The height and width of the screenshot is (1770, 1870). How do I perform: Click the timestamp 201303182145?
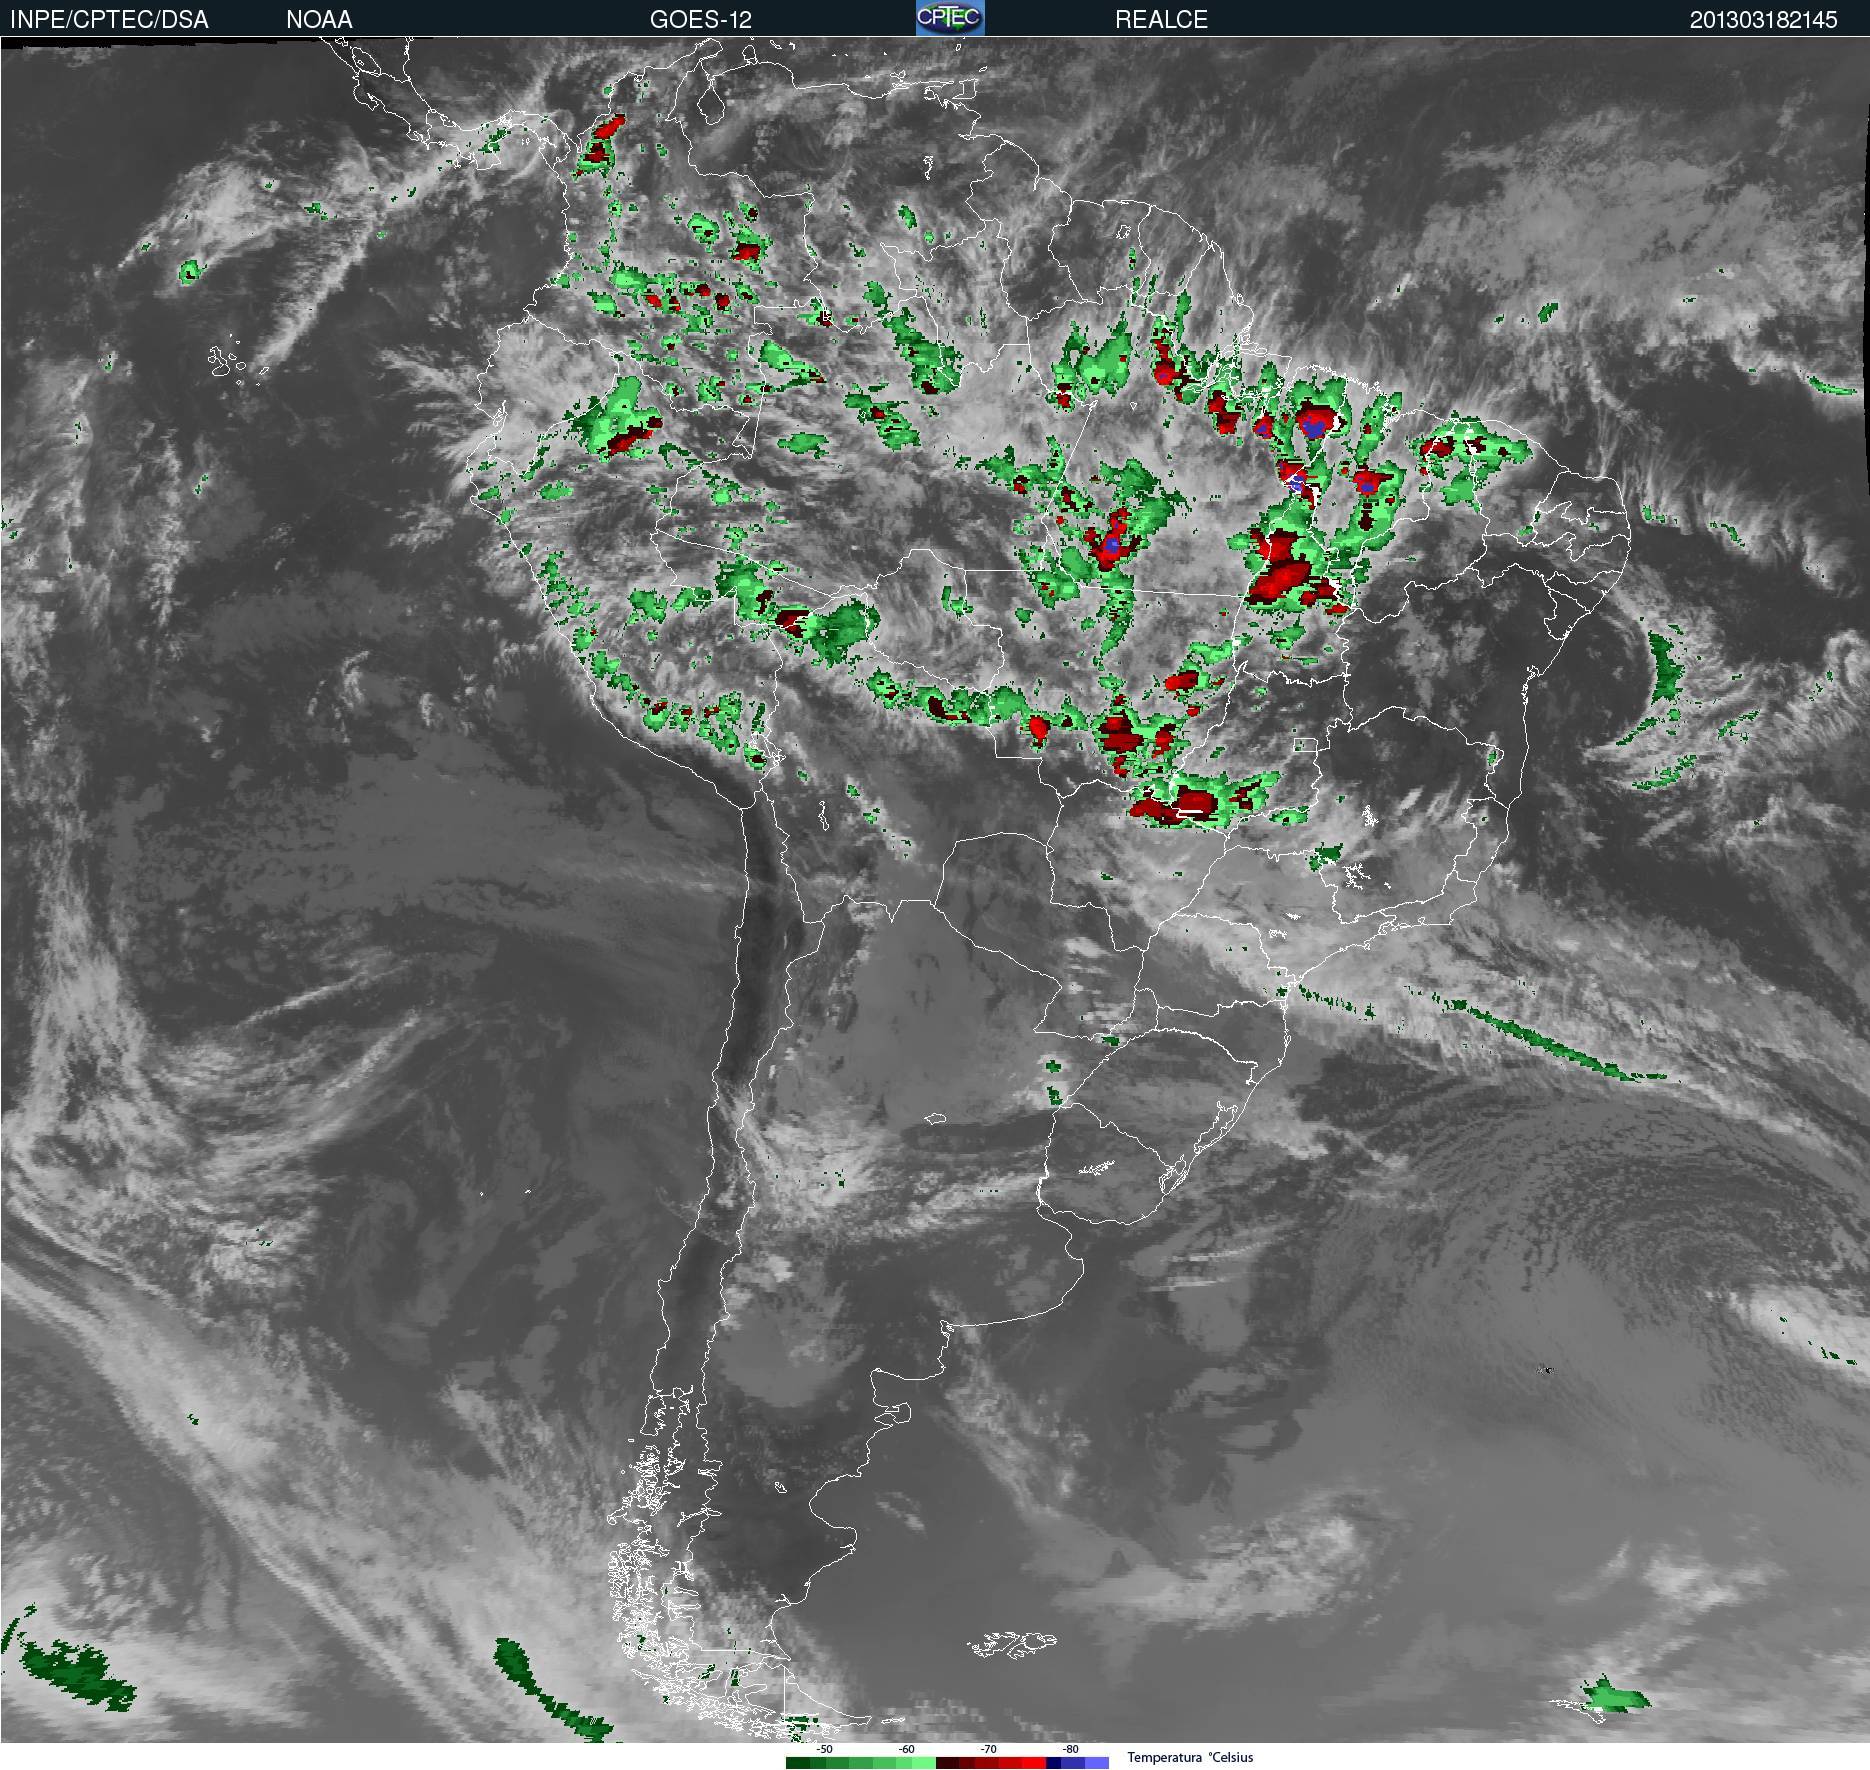click(1763, 19)
